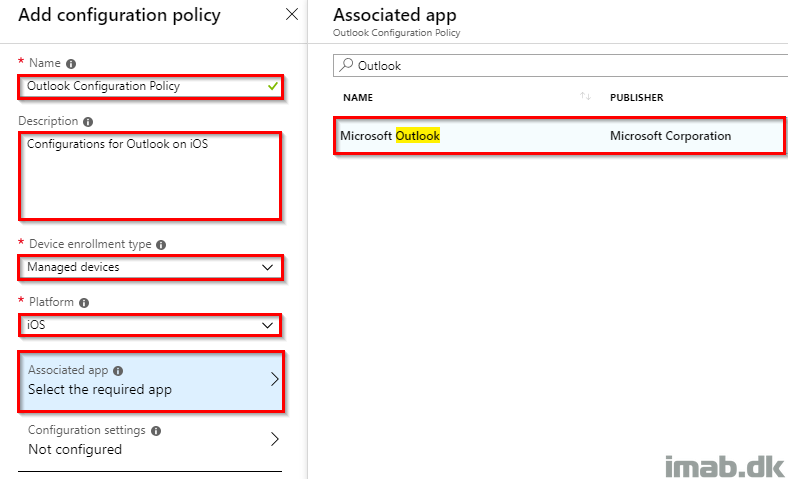This screenshot has width=788, height=479.
Task: Expand the Configuration settings chevron
Action: coord(274,439)
